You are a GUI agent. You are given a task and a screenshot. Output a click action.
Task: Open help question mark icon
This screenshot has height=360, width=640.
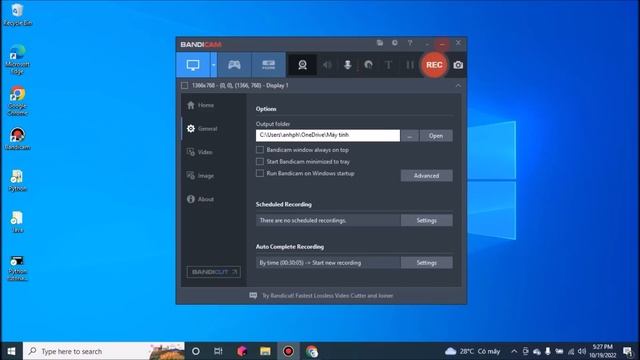pos(410,43)
